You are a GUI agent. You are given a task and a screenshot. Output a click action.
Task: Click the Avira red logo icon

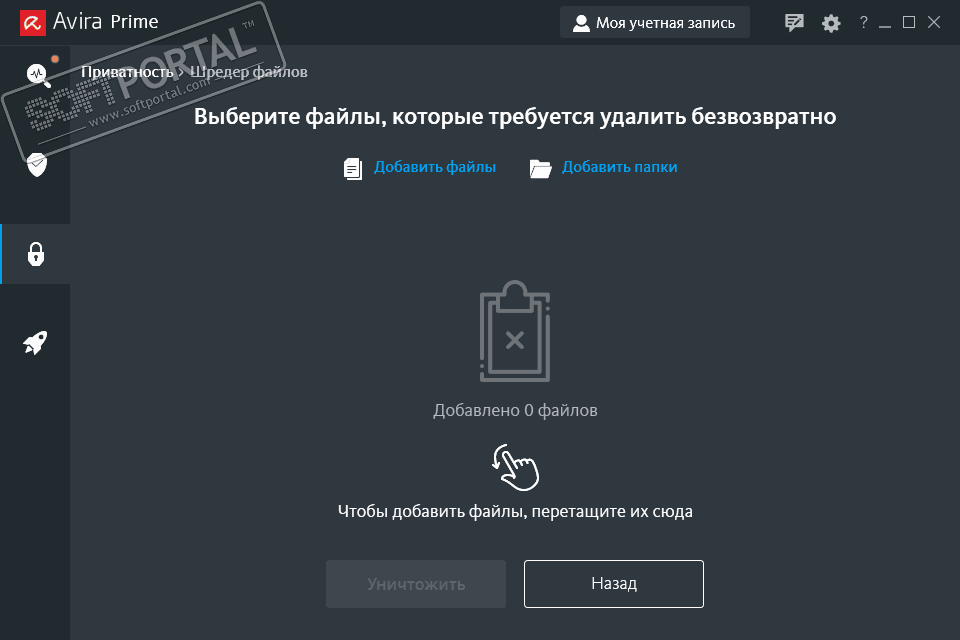click(33, 23)
